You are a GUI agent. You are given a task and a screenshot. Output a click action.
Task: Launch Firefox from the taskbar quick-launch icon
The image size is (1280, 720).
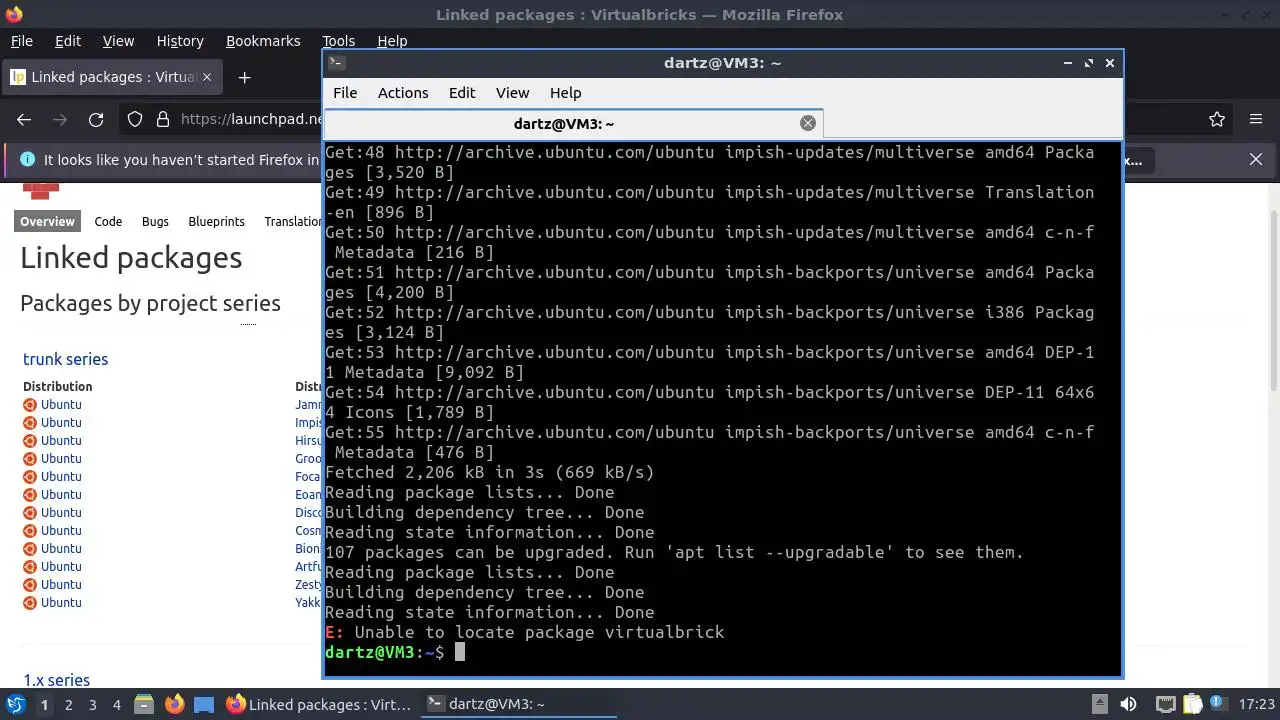[174, 705]
